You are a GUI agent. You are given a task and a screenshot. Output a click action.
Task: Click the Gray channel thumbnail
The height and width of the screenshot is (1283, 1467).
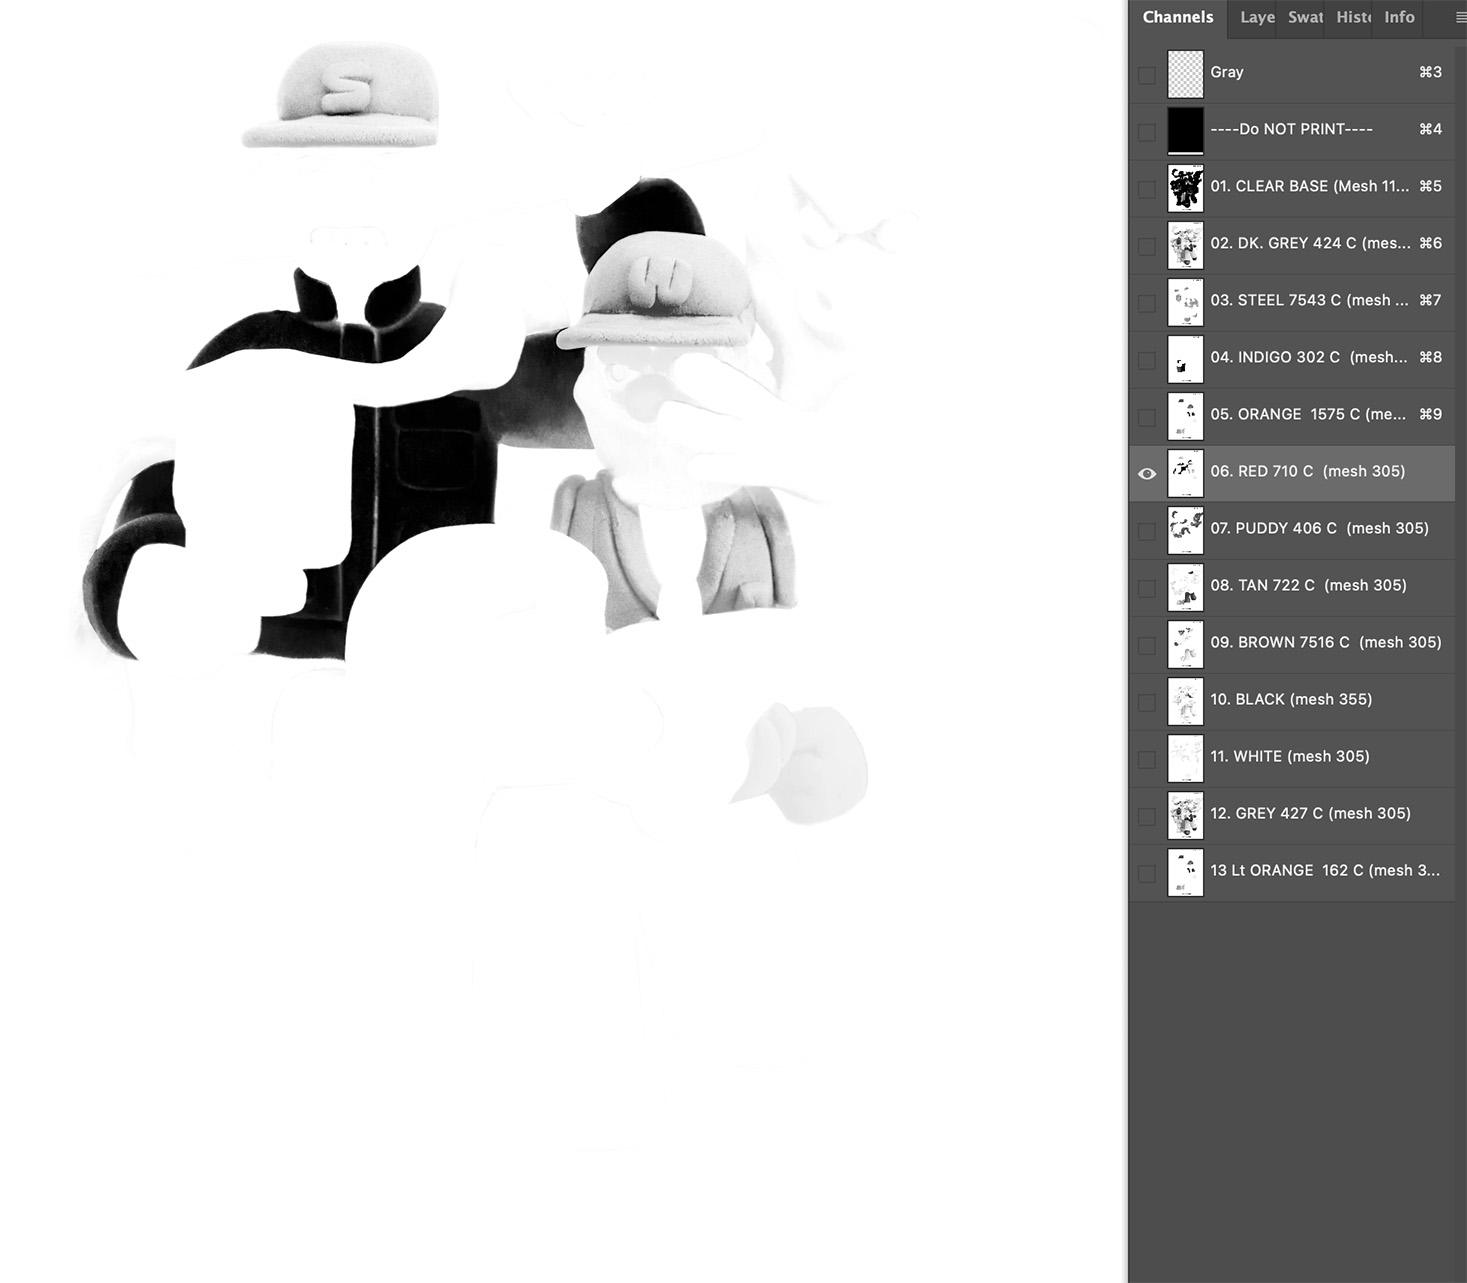[1185, 72]
